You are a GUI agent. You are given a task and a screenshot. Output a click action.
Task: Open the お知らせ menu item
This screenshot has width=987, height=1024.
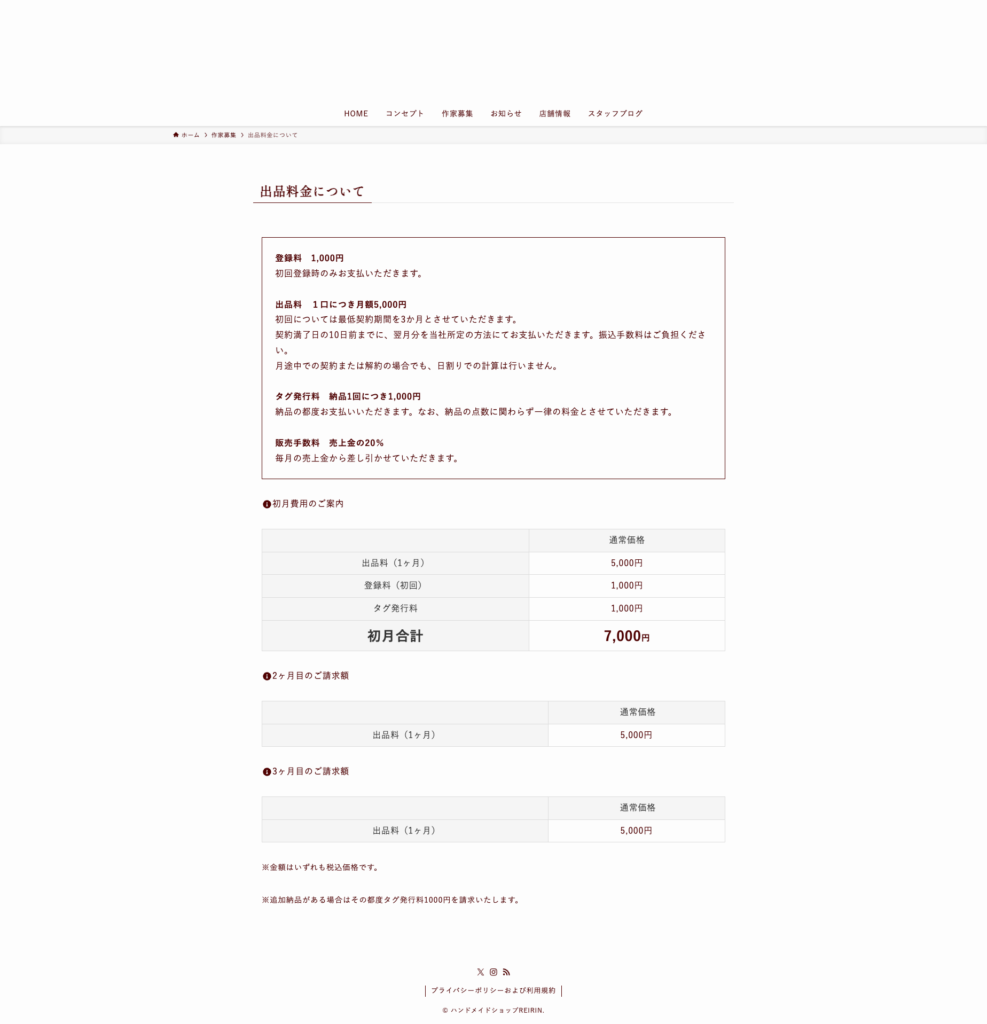click(506, 114)
